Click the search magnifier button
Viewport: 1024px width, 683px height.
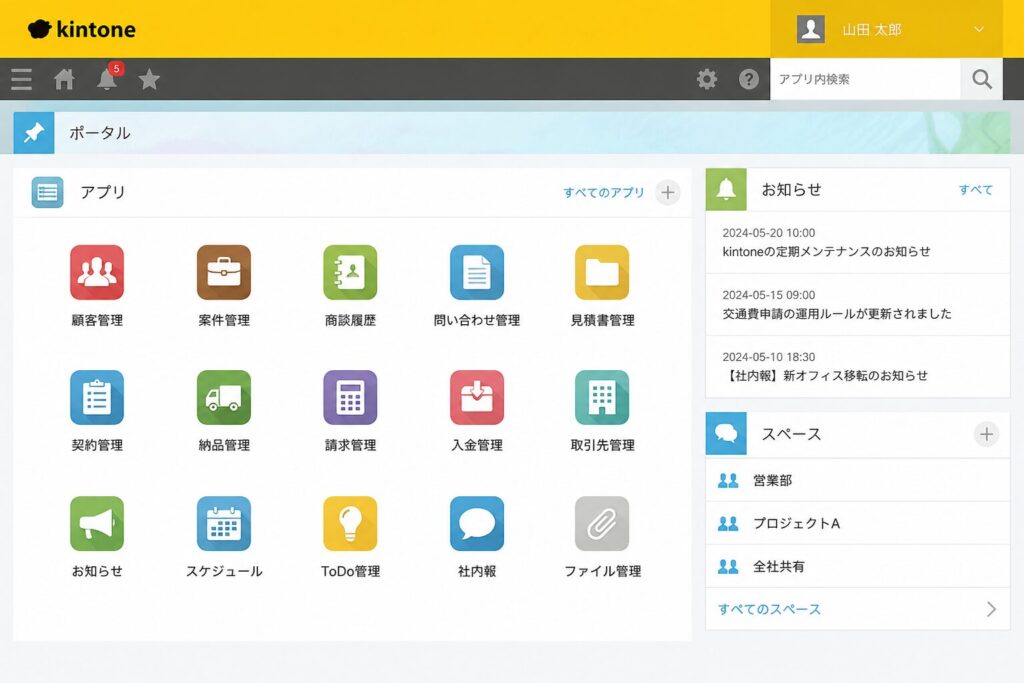point(982,79)
